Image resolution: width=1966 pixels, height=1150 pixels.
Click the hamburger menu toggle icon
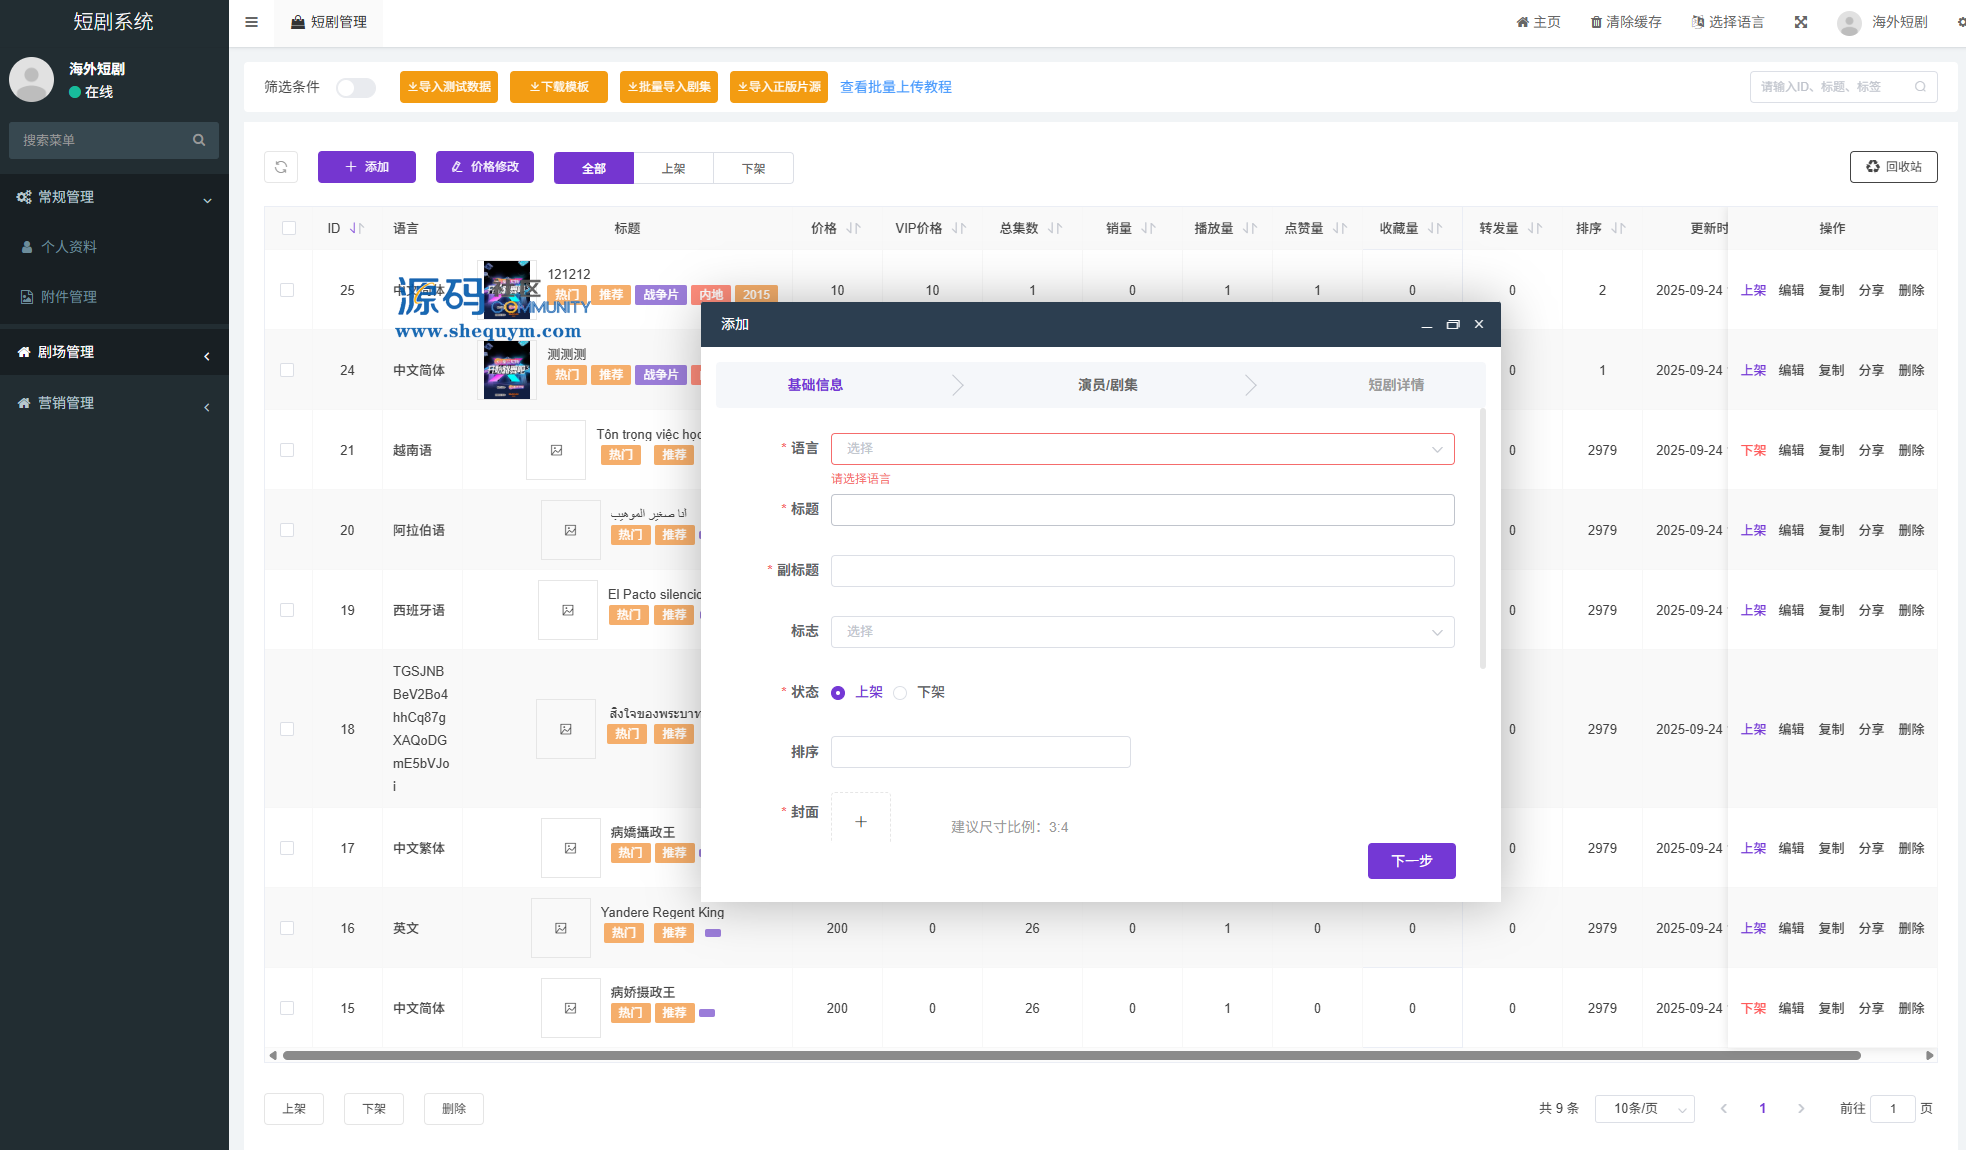(x=251, y=22)
